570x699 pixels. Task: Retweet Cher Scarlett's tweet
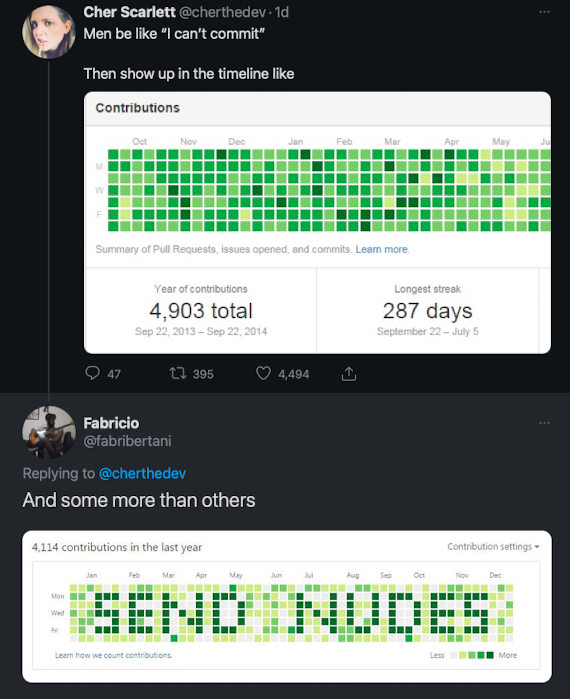(x=178, y=373)
